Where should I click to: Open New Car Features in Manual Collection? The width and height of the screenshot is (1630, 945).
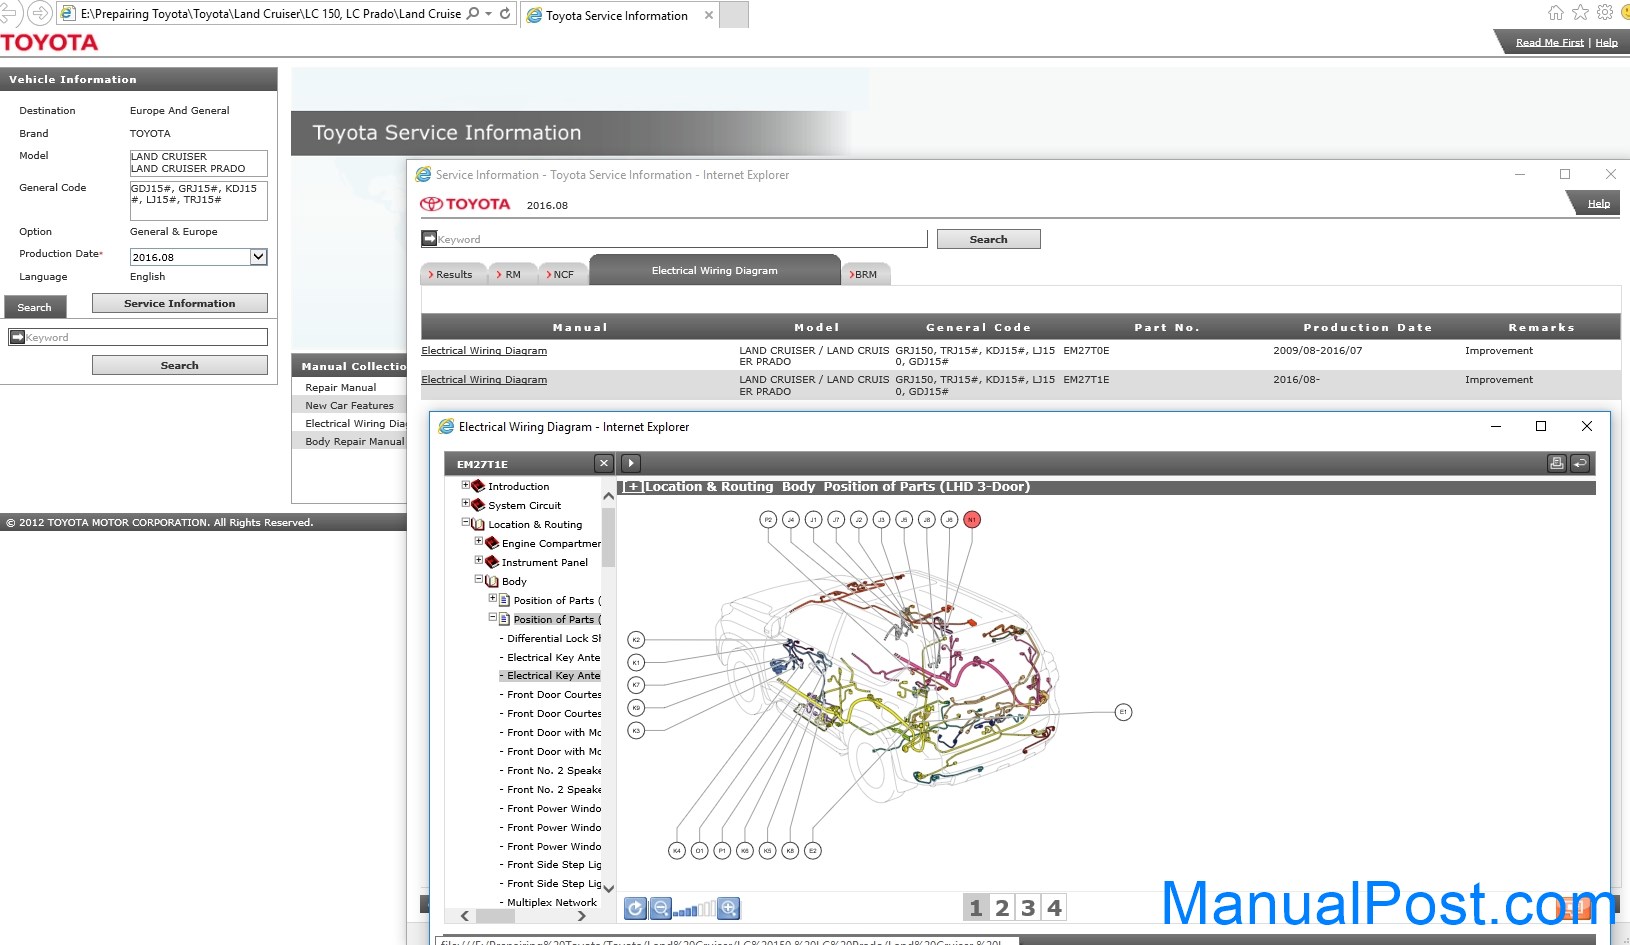coord(349,405)
